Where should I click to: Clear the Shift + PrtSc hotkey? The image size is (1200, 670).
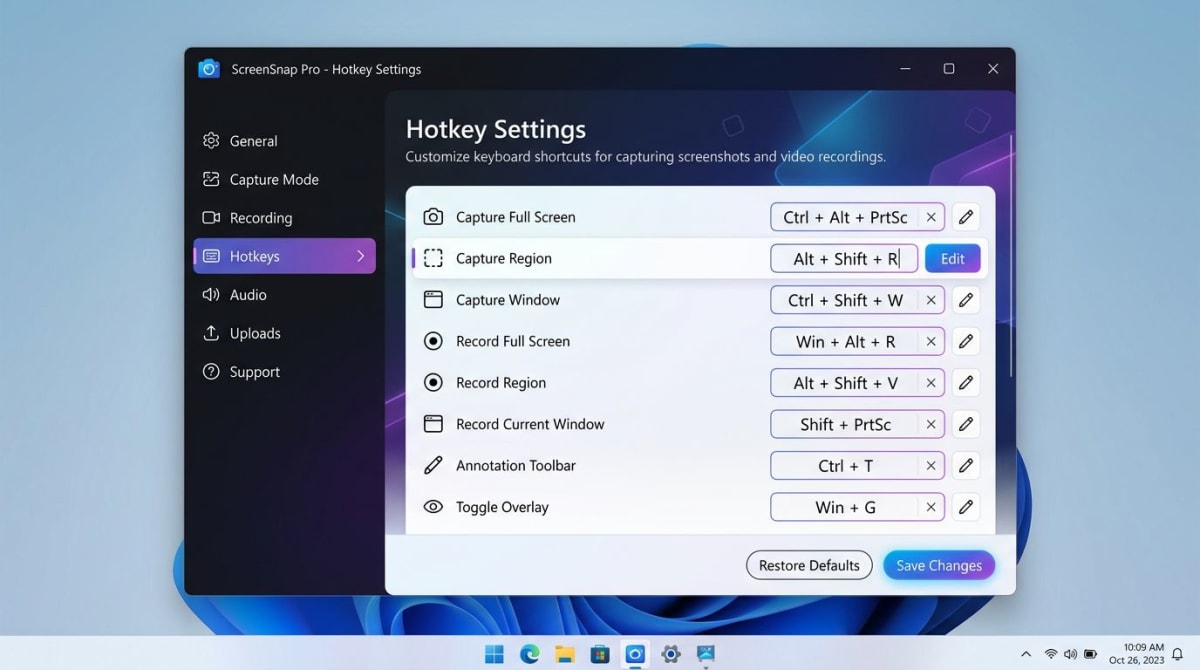pos(931,424)
